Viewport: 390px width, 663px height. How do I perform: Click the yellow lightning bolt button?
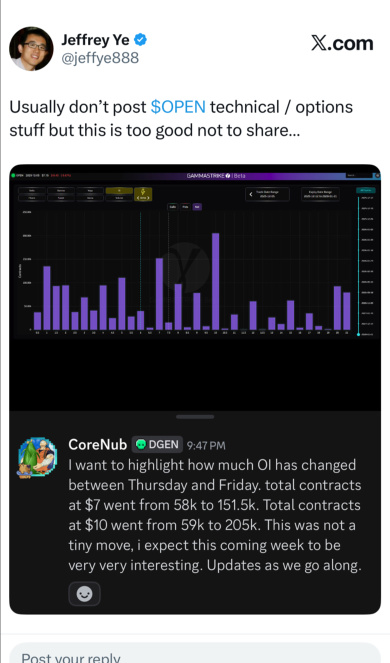click(143, 194)
